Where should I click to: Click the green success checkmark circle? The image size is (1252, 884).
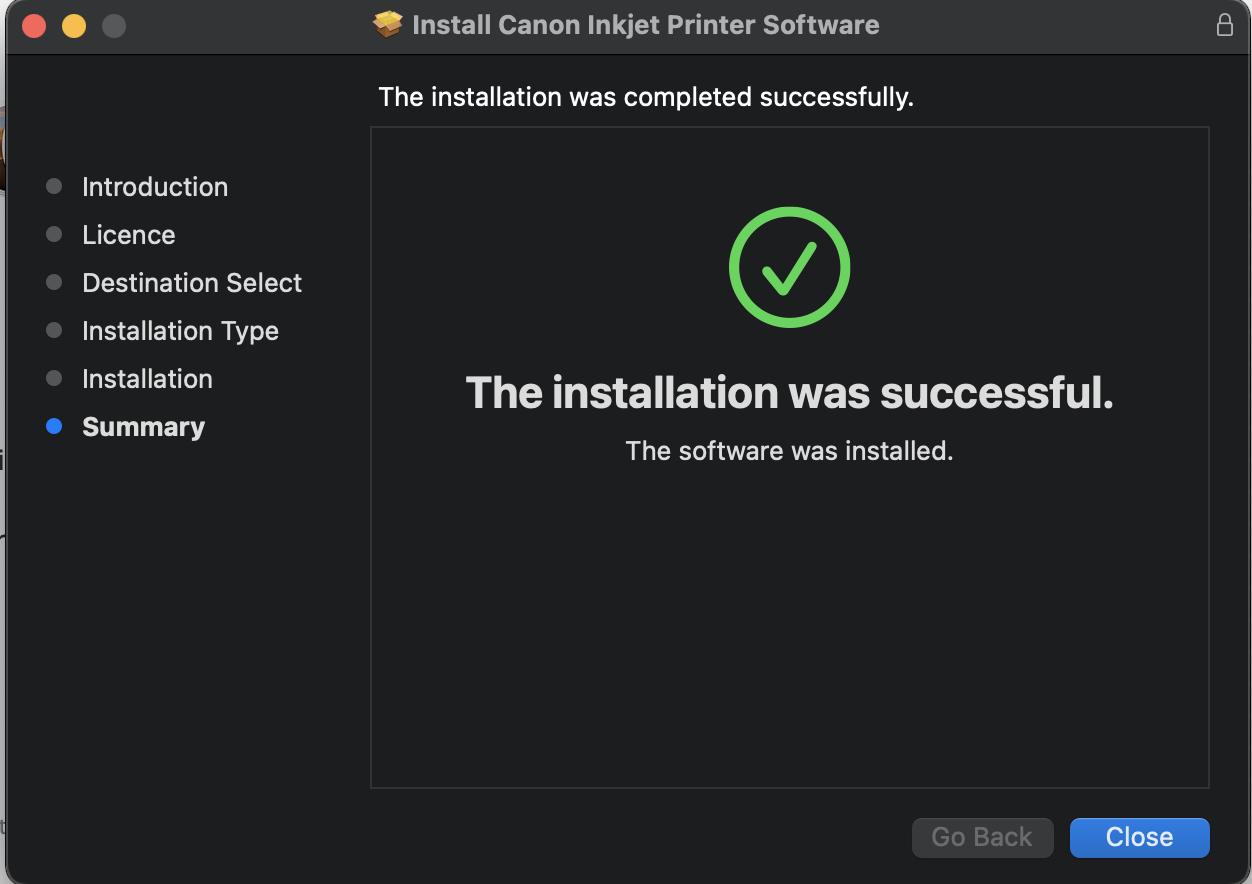click(789, 267)
